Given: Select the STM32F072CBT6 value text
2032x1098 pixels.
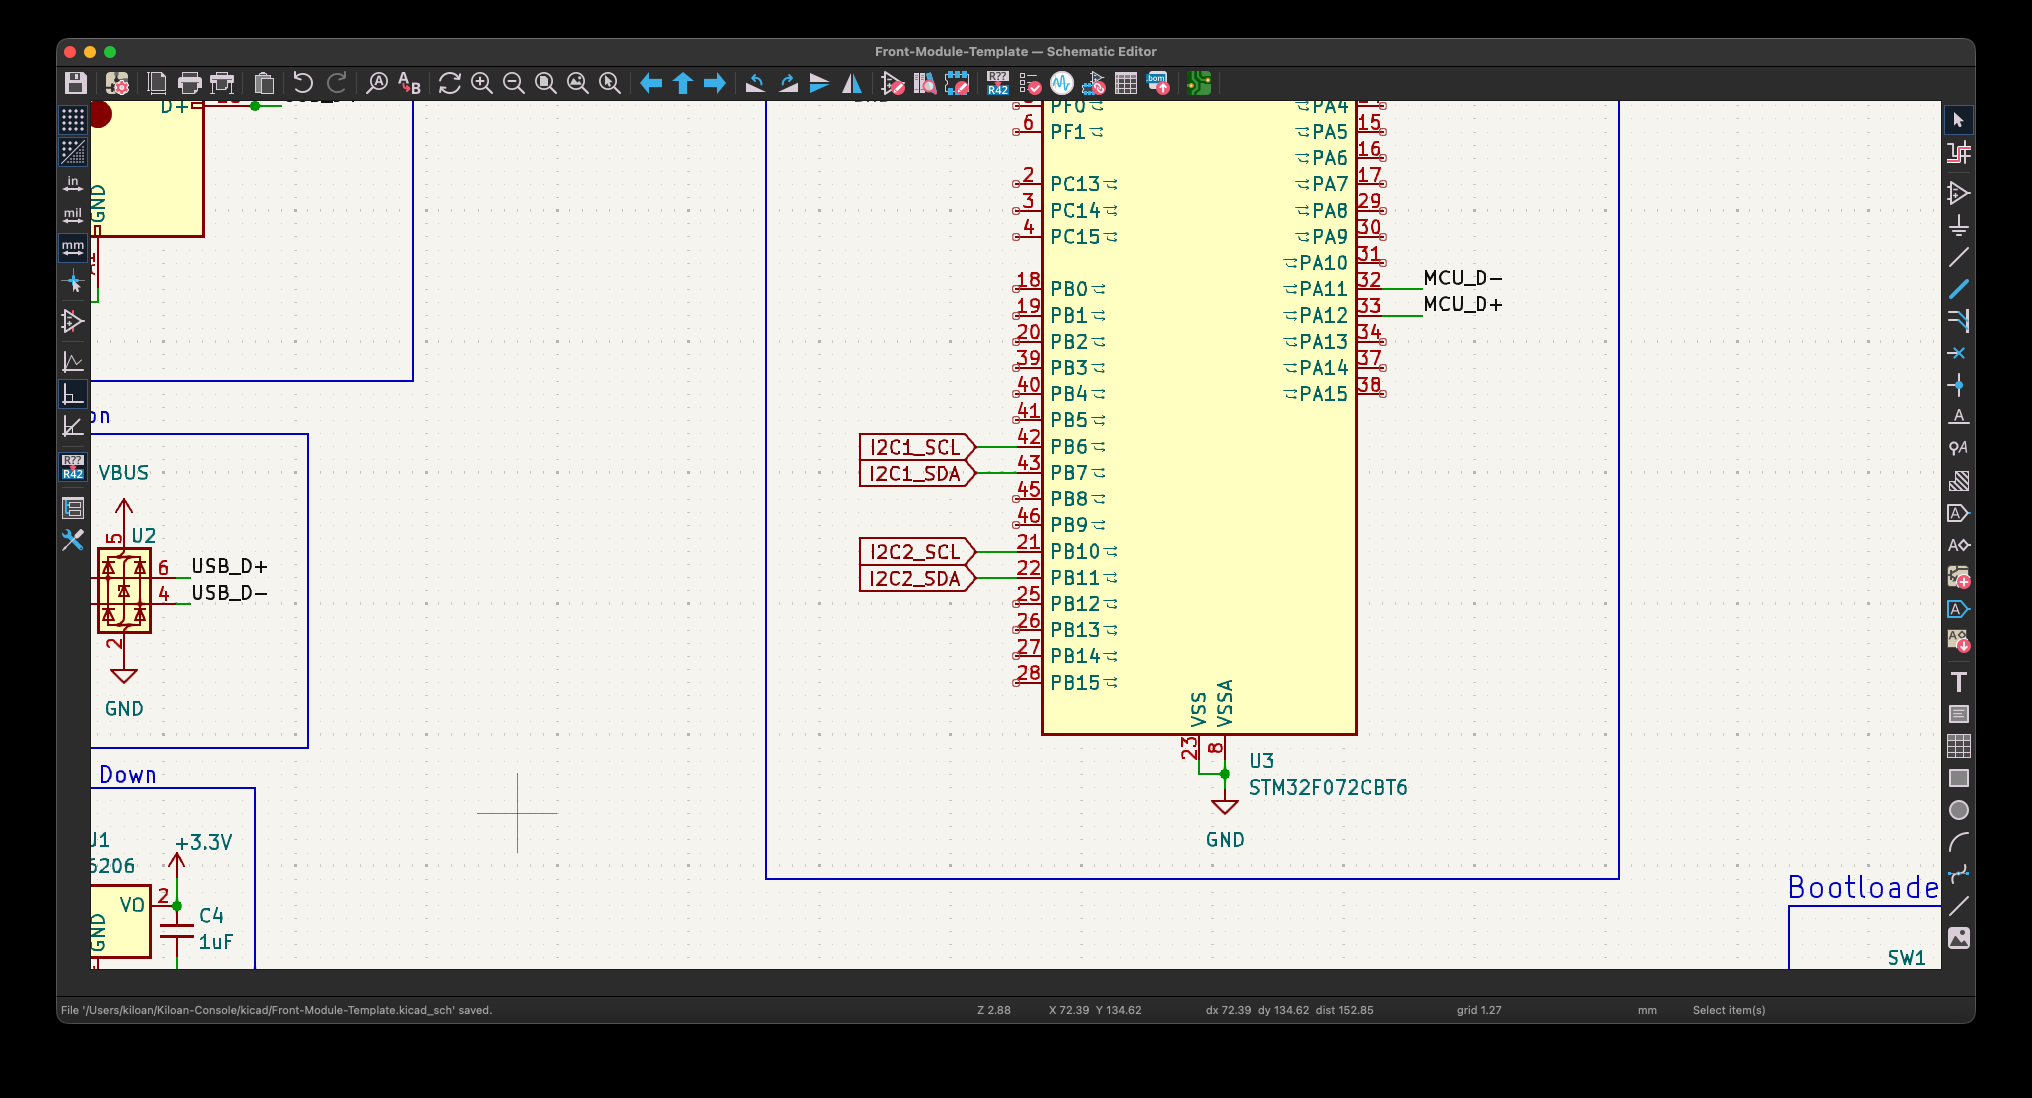Looking at the screenshot, I should (x=1327, y=788).
